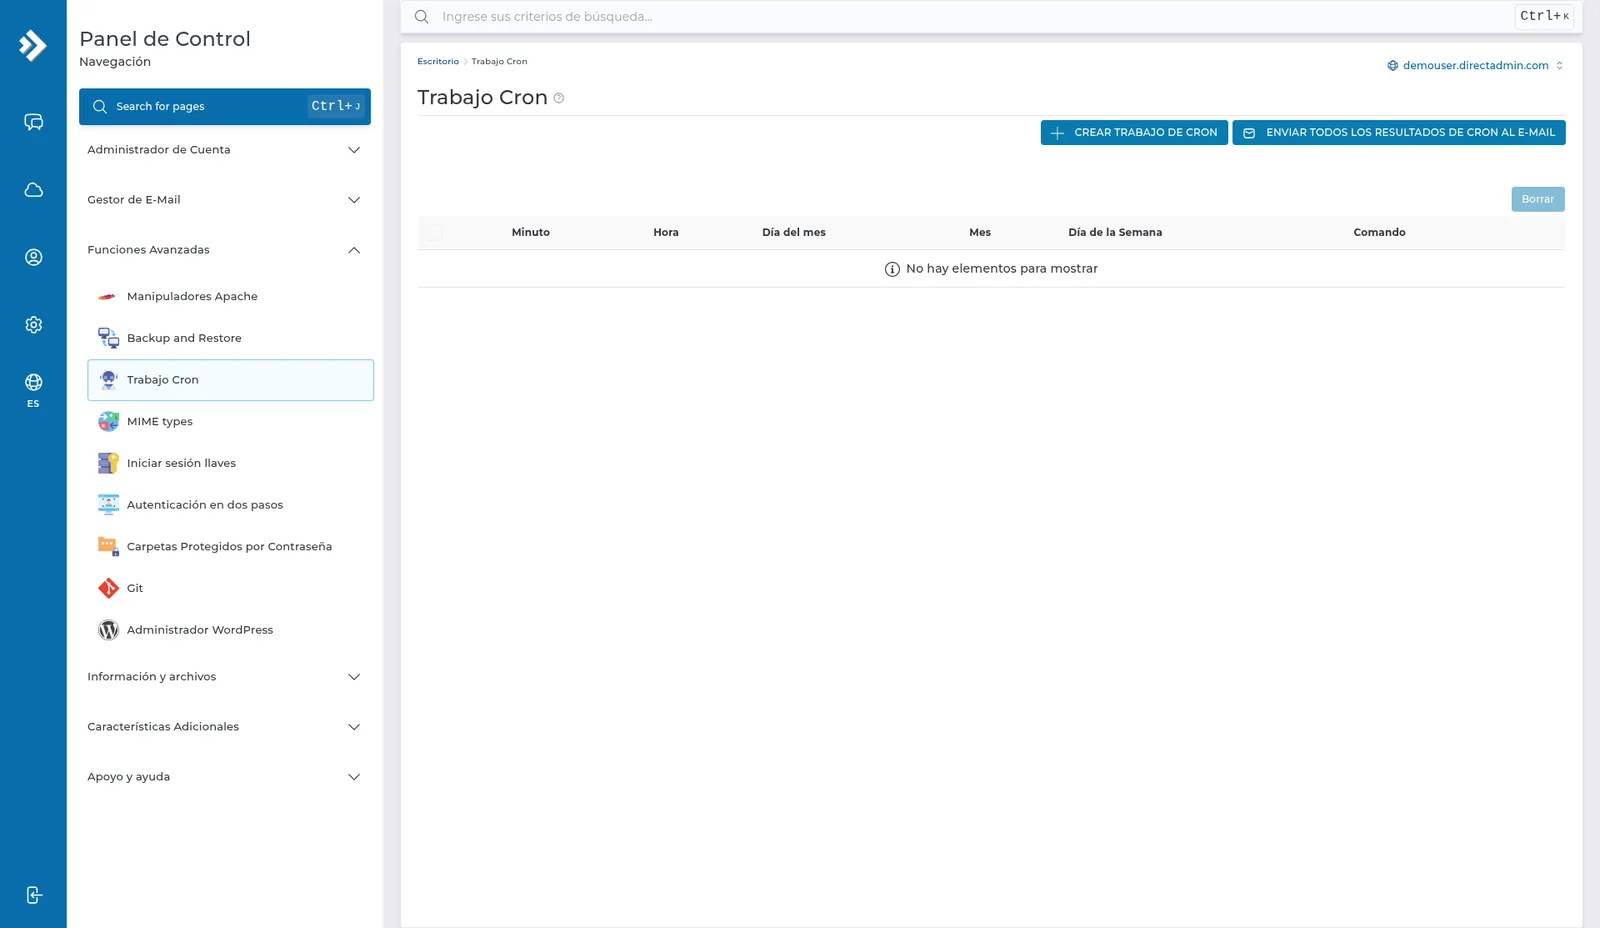Click the Día del mes column header
The image size is (1600, 928).
tap(794, 232)
